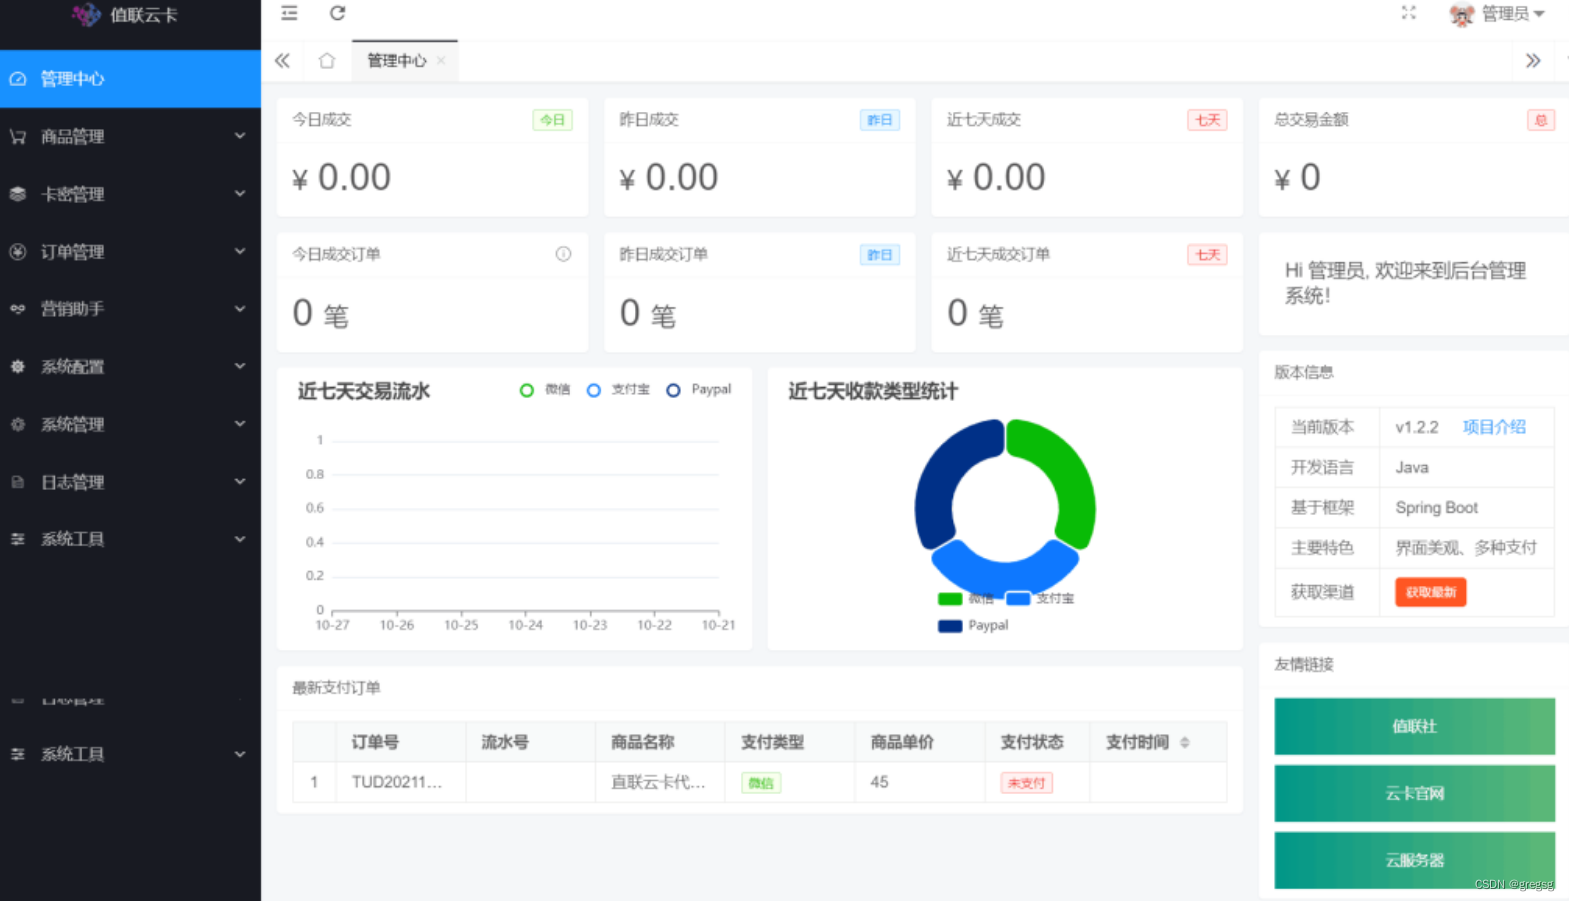
Task: Click the 日志管理 document icon
Action: pyautogui.click(x=18, y=482)
